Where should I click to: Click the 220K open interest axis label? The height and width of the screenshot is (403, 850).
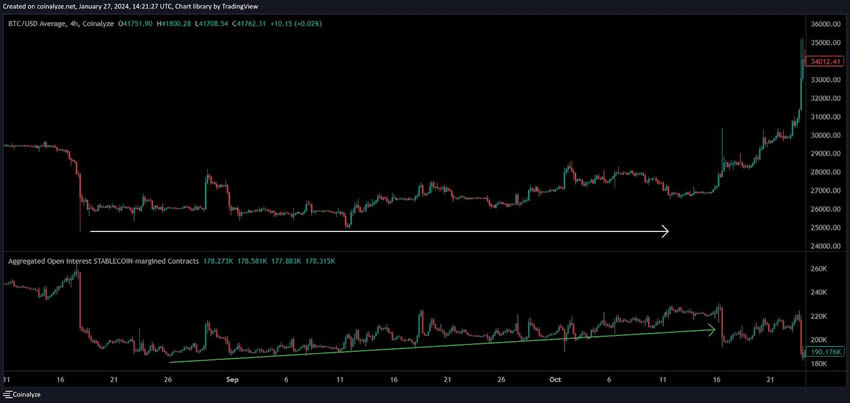pyautogui.click(x=817, y=316)
